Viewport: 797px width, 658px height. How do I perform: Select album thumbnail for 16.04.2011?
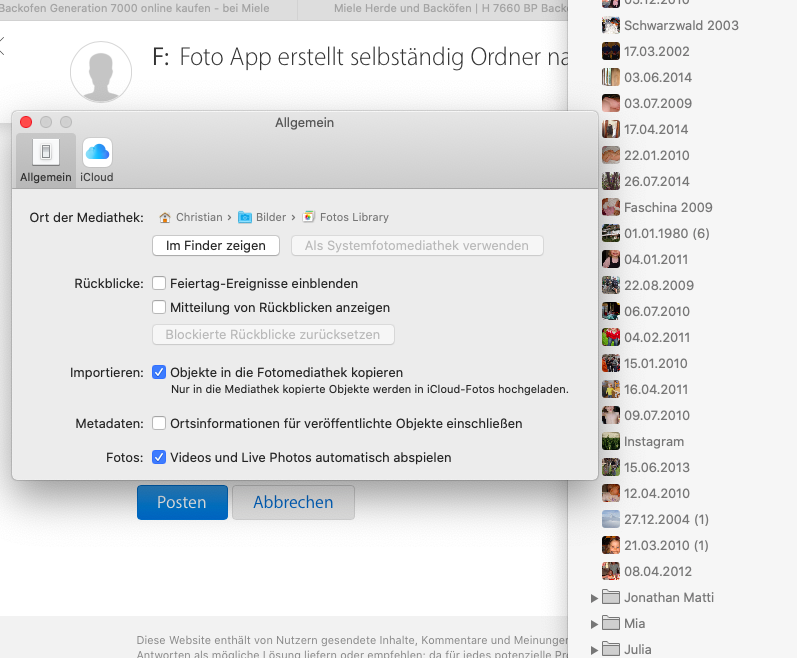[610, 389]
